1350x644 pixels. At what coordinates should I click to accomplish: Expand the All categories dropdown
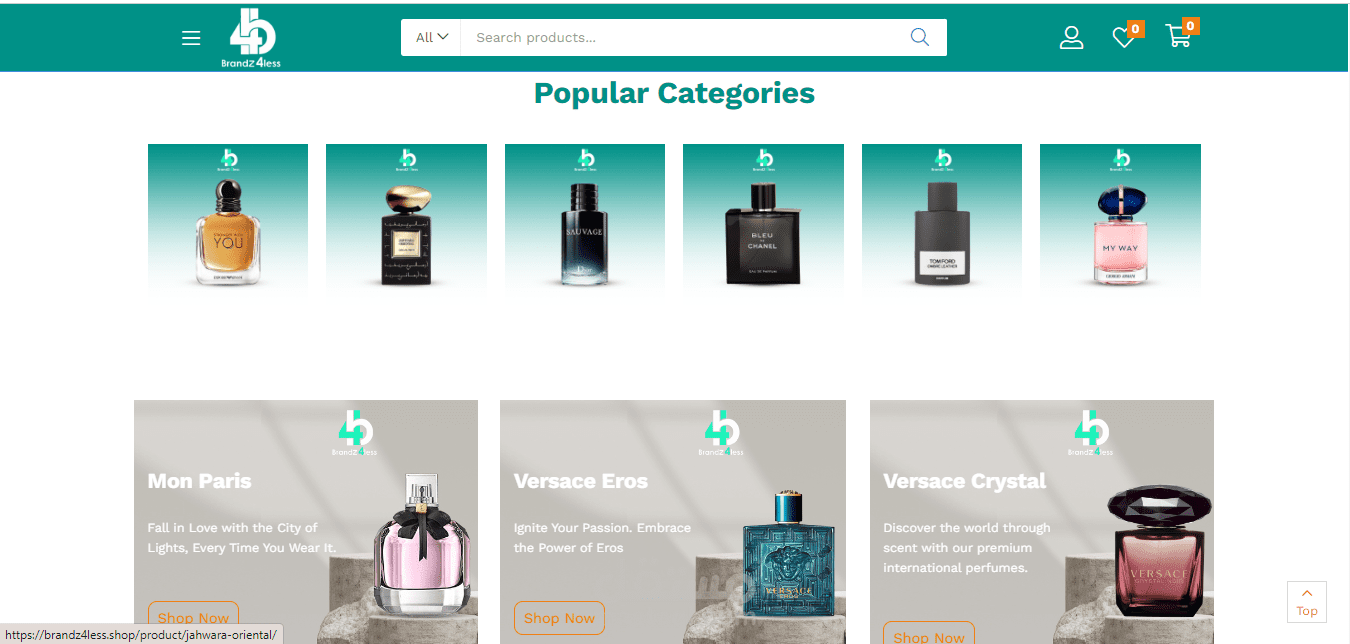(431, 37)
